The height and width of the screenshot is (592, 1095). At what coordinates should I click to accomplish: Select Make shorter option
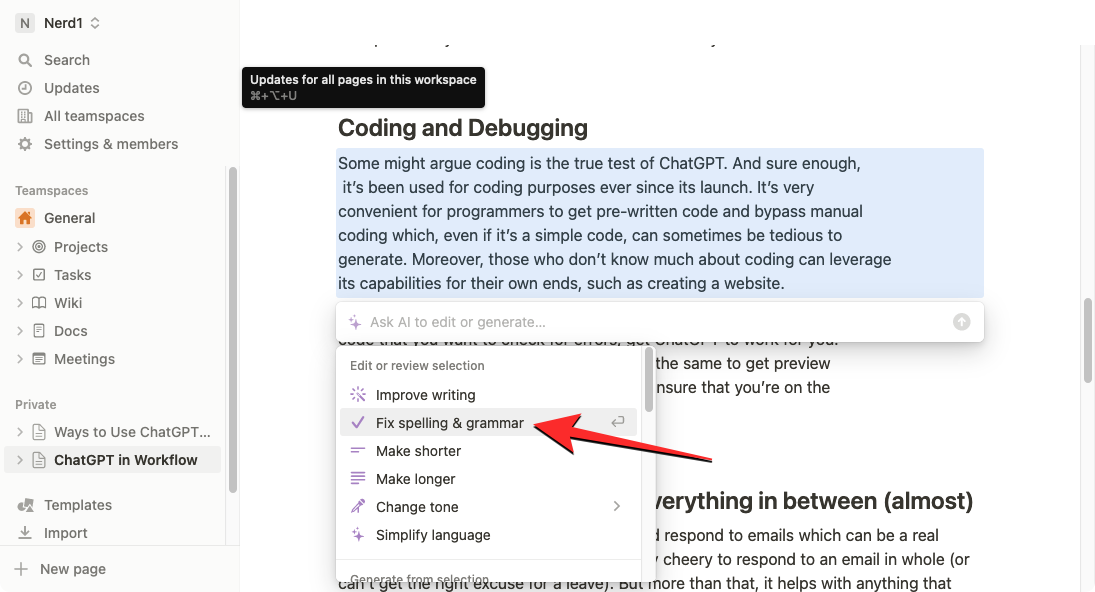coord(488,450)
